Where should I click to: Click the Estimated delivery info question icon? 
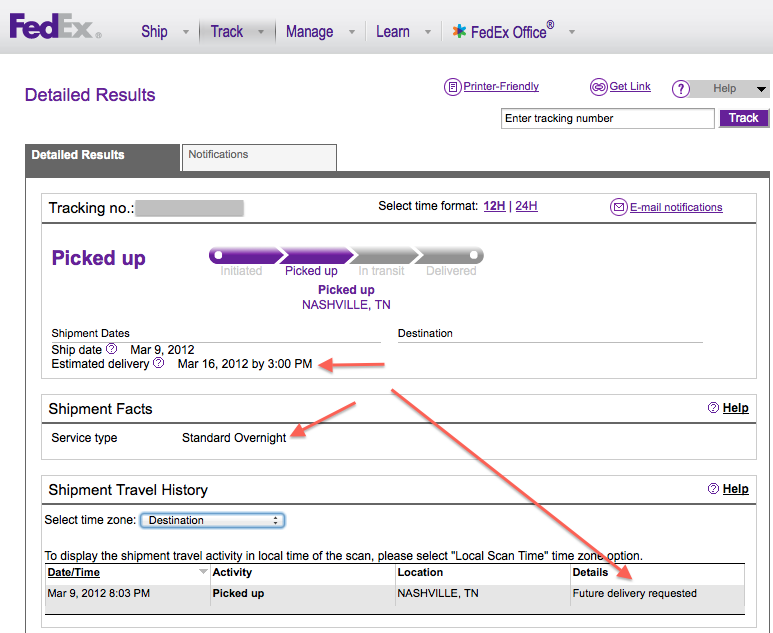click(x=159, y=363)
